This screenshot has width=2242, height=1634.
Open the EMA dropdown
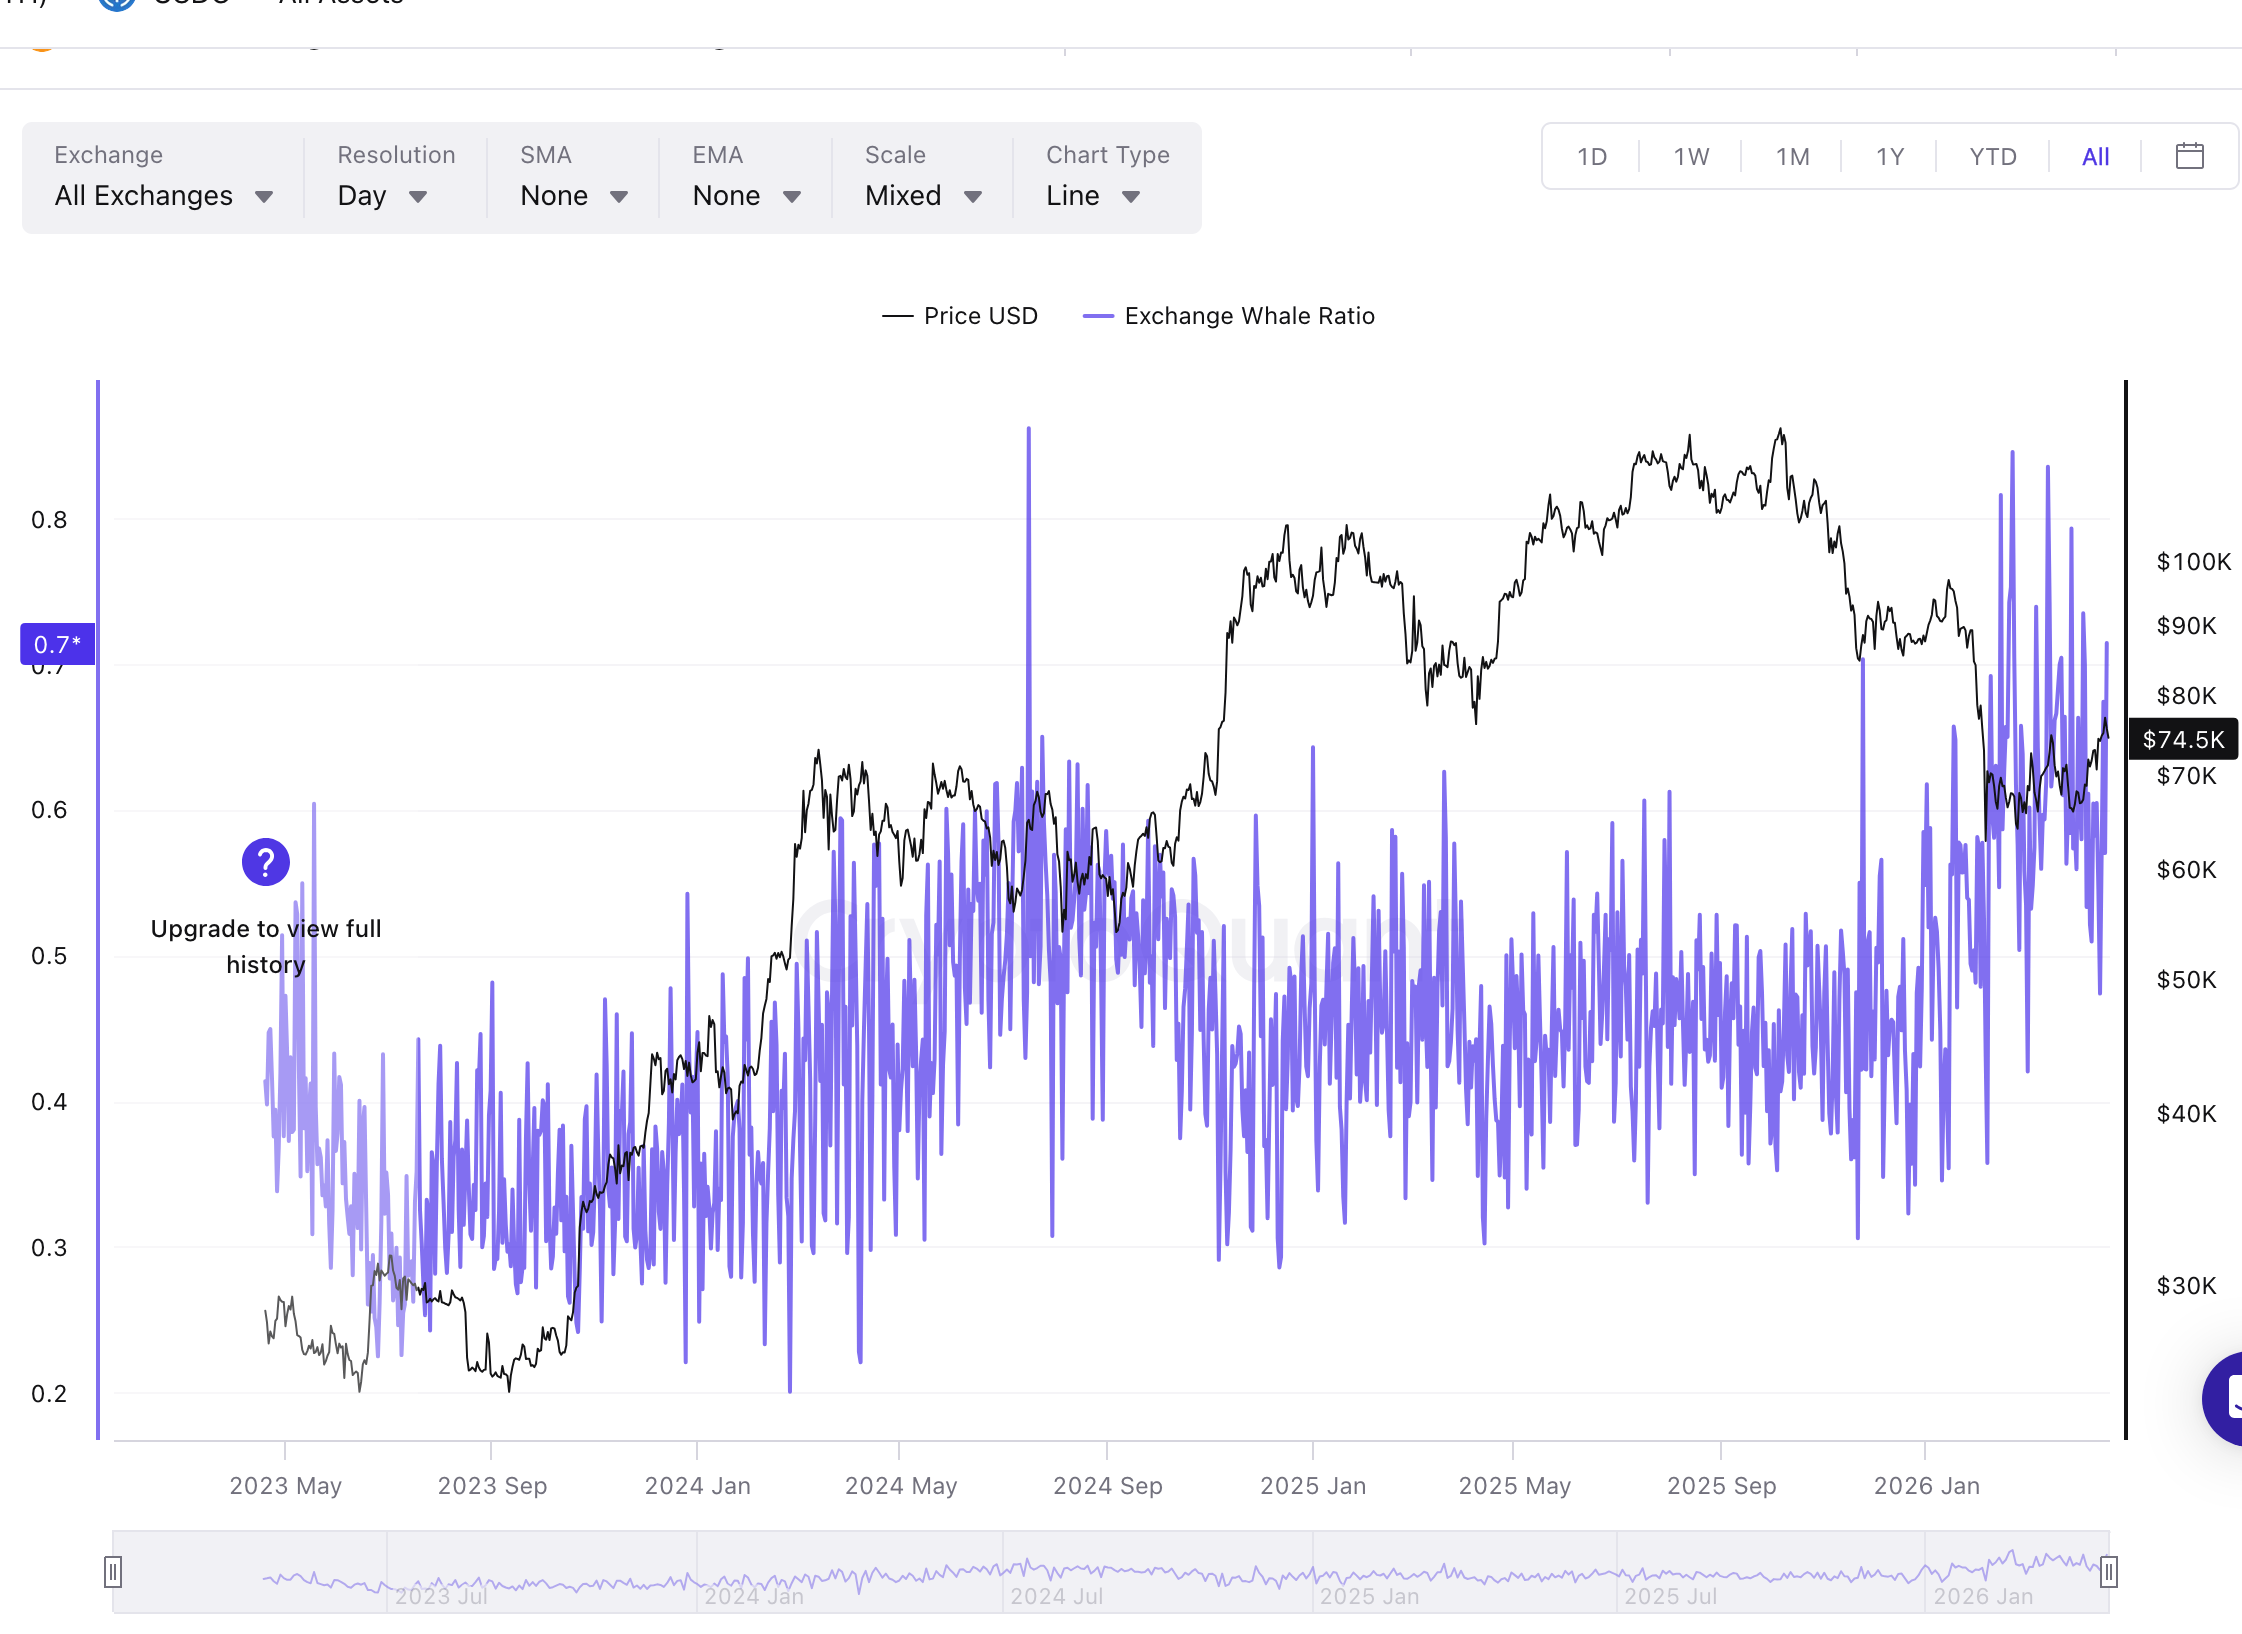746,178
